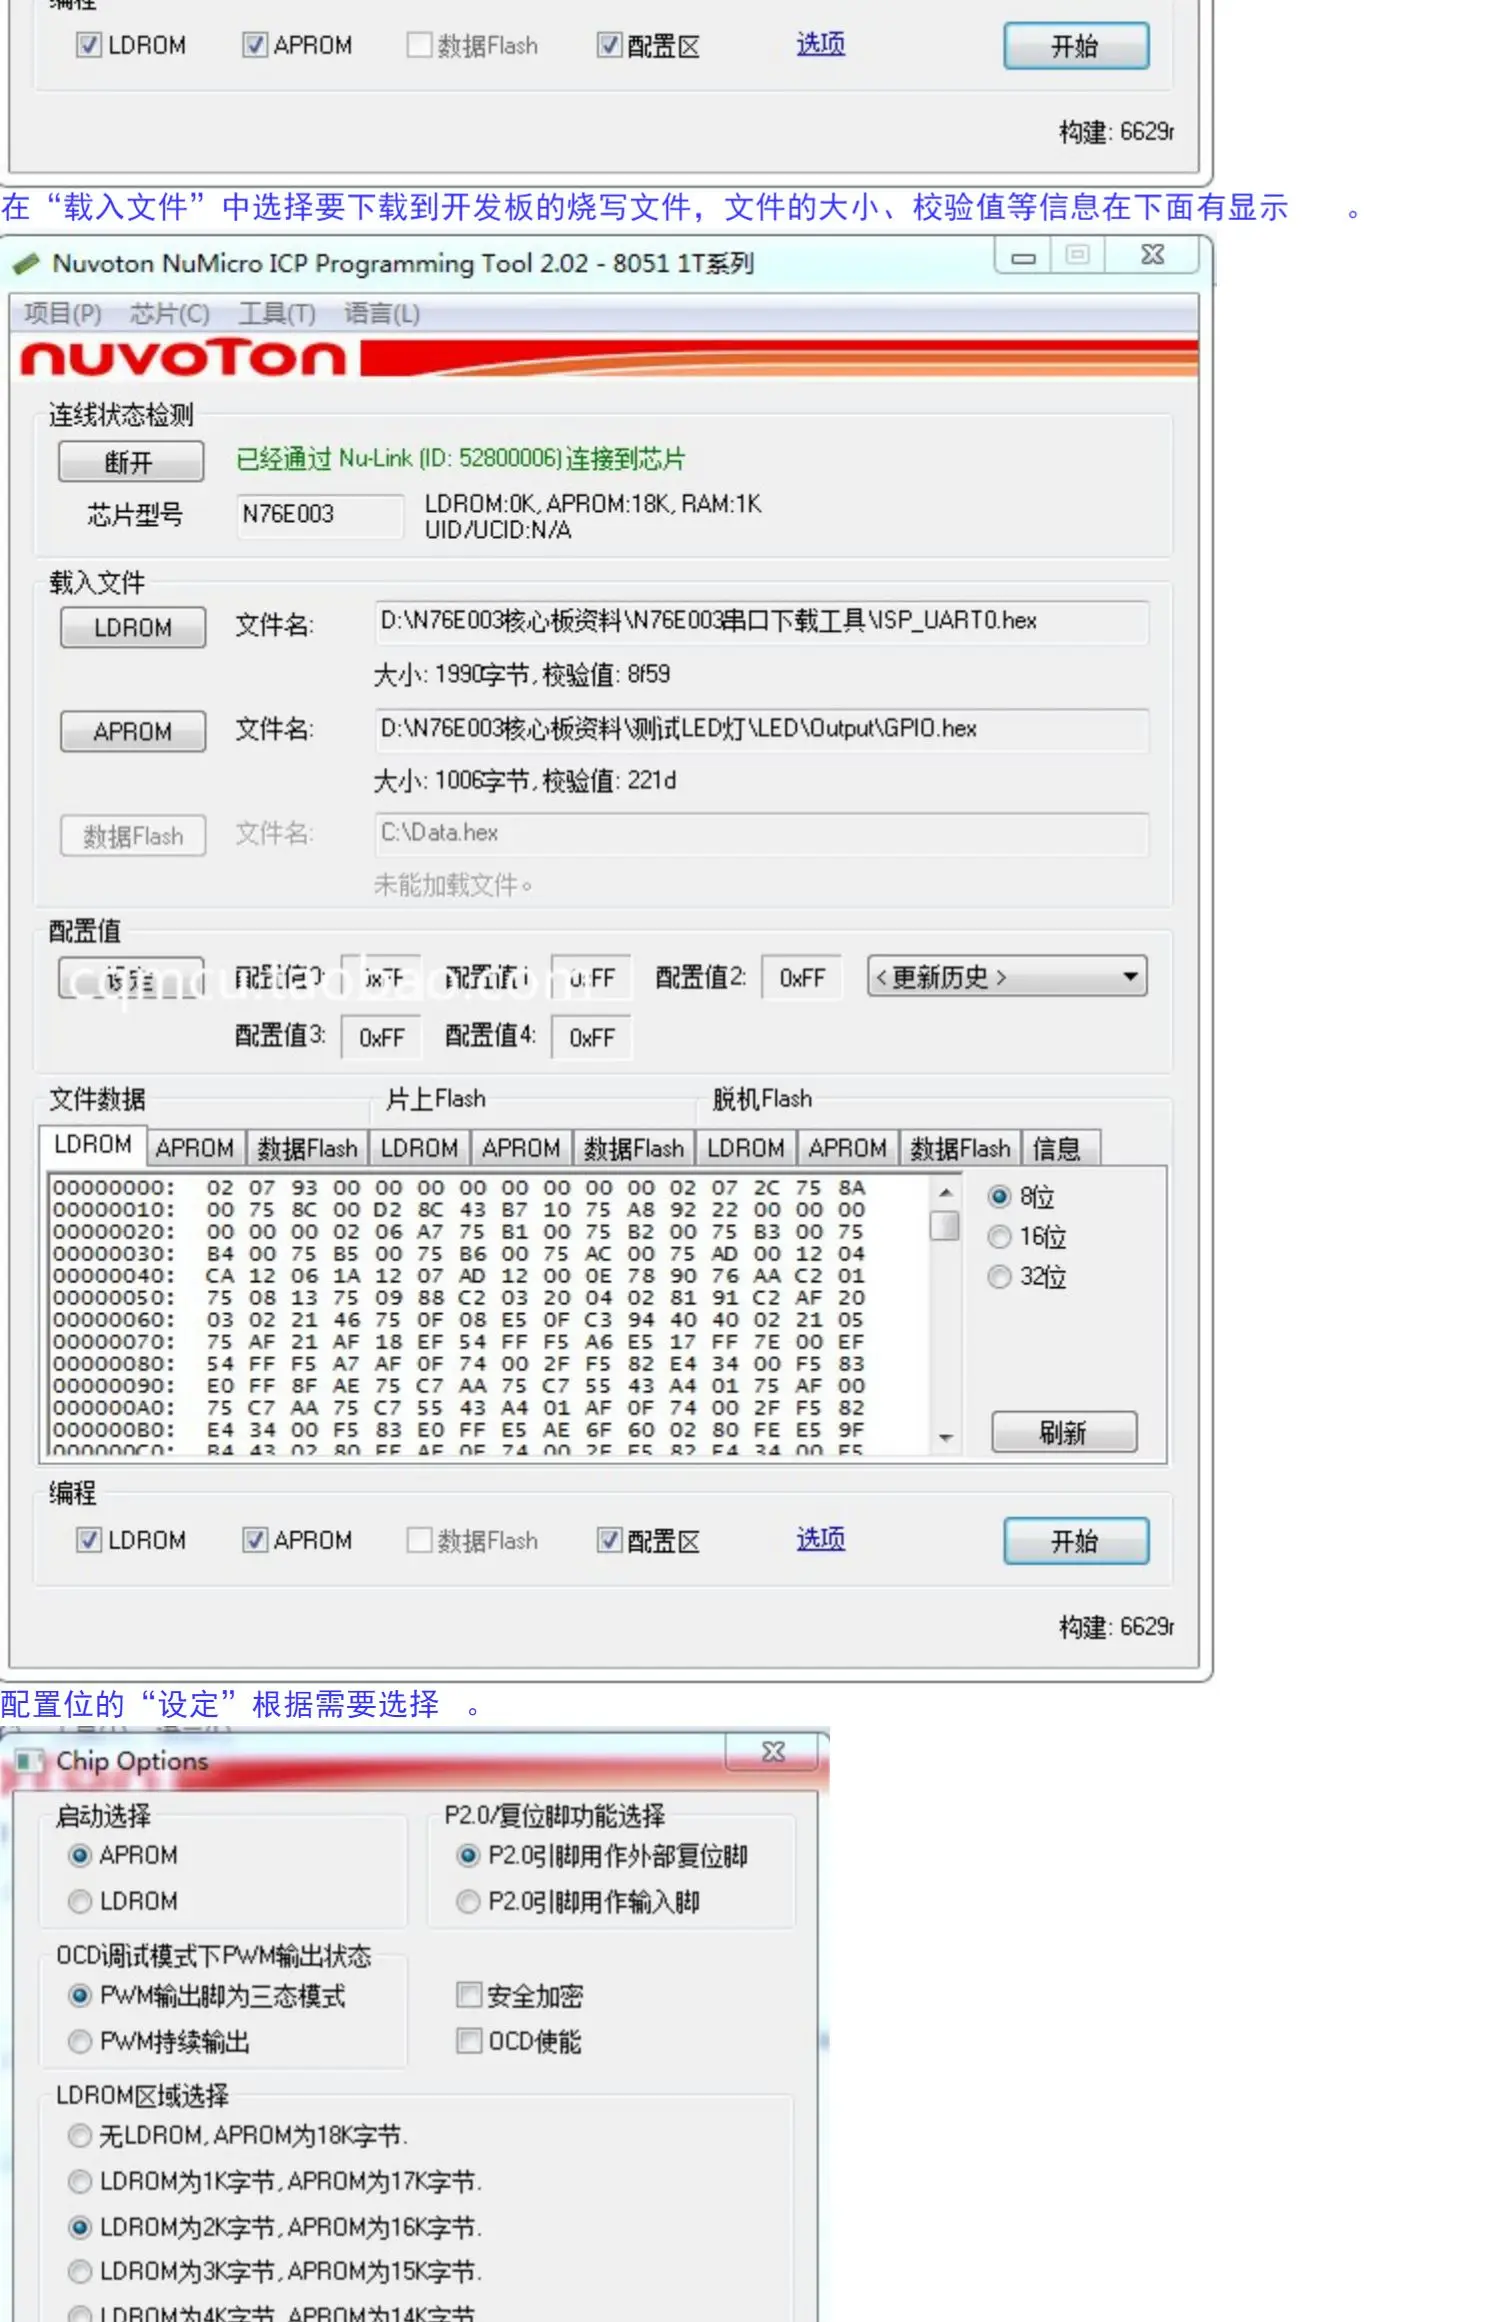
Task: Minimize the Nuvoton ICP Programming Tool window
Action: click(1023, 257)
